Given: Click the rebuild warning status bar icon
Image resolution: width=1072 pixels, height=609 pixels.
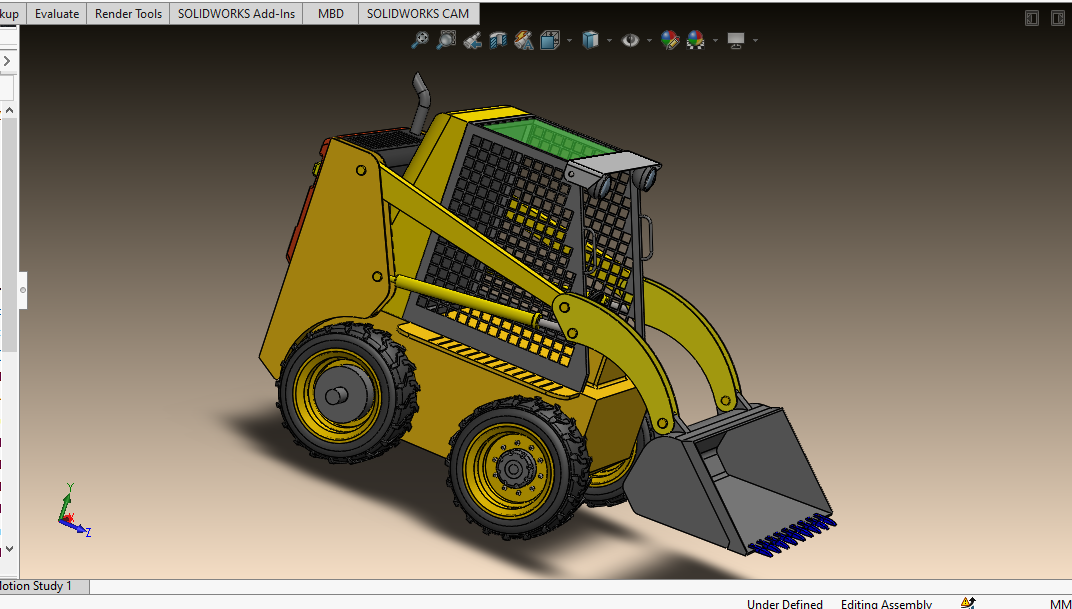Looking at the screenshot, I should pos(967,603).
